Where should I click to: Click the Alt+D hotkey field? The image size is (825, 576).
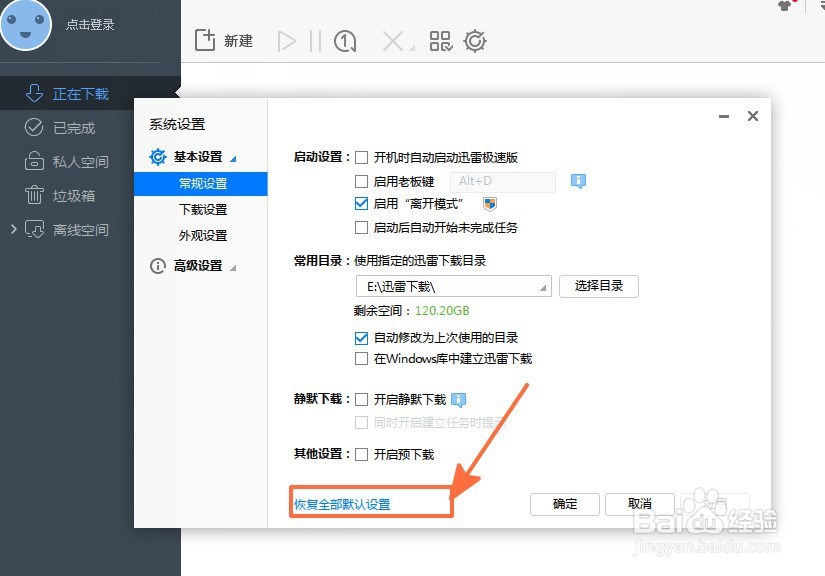click(x=502, y=181)
